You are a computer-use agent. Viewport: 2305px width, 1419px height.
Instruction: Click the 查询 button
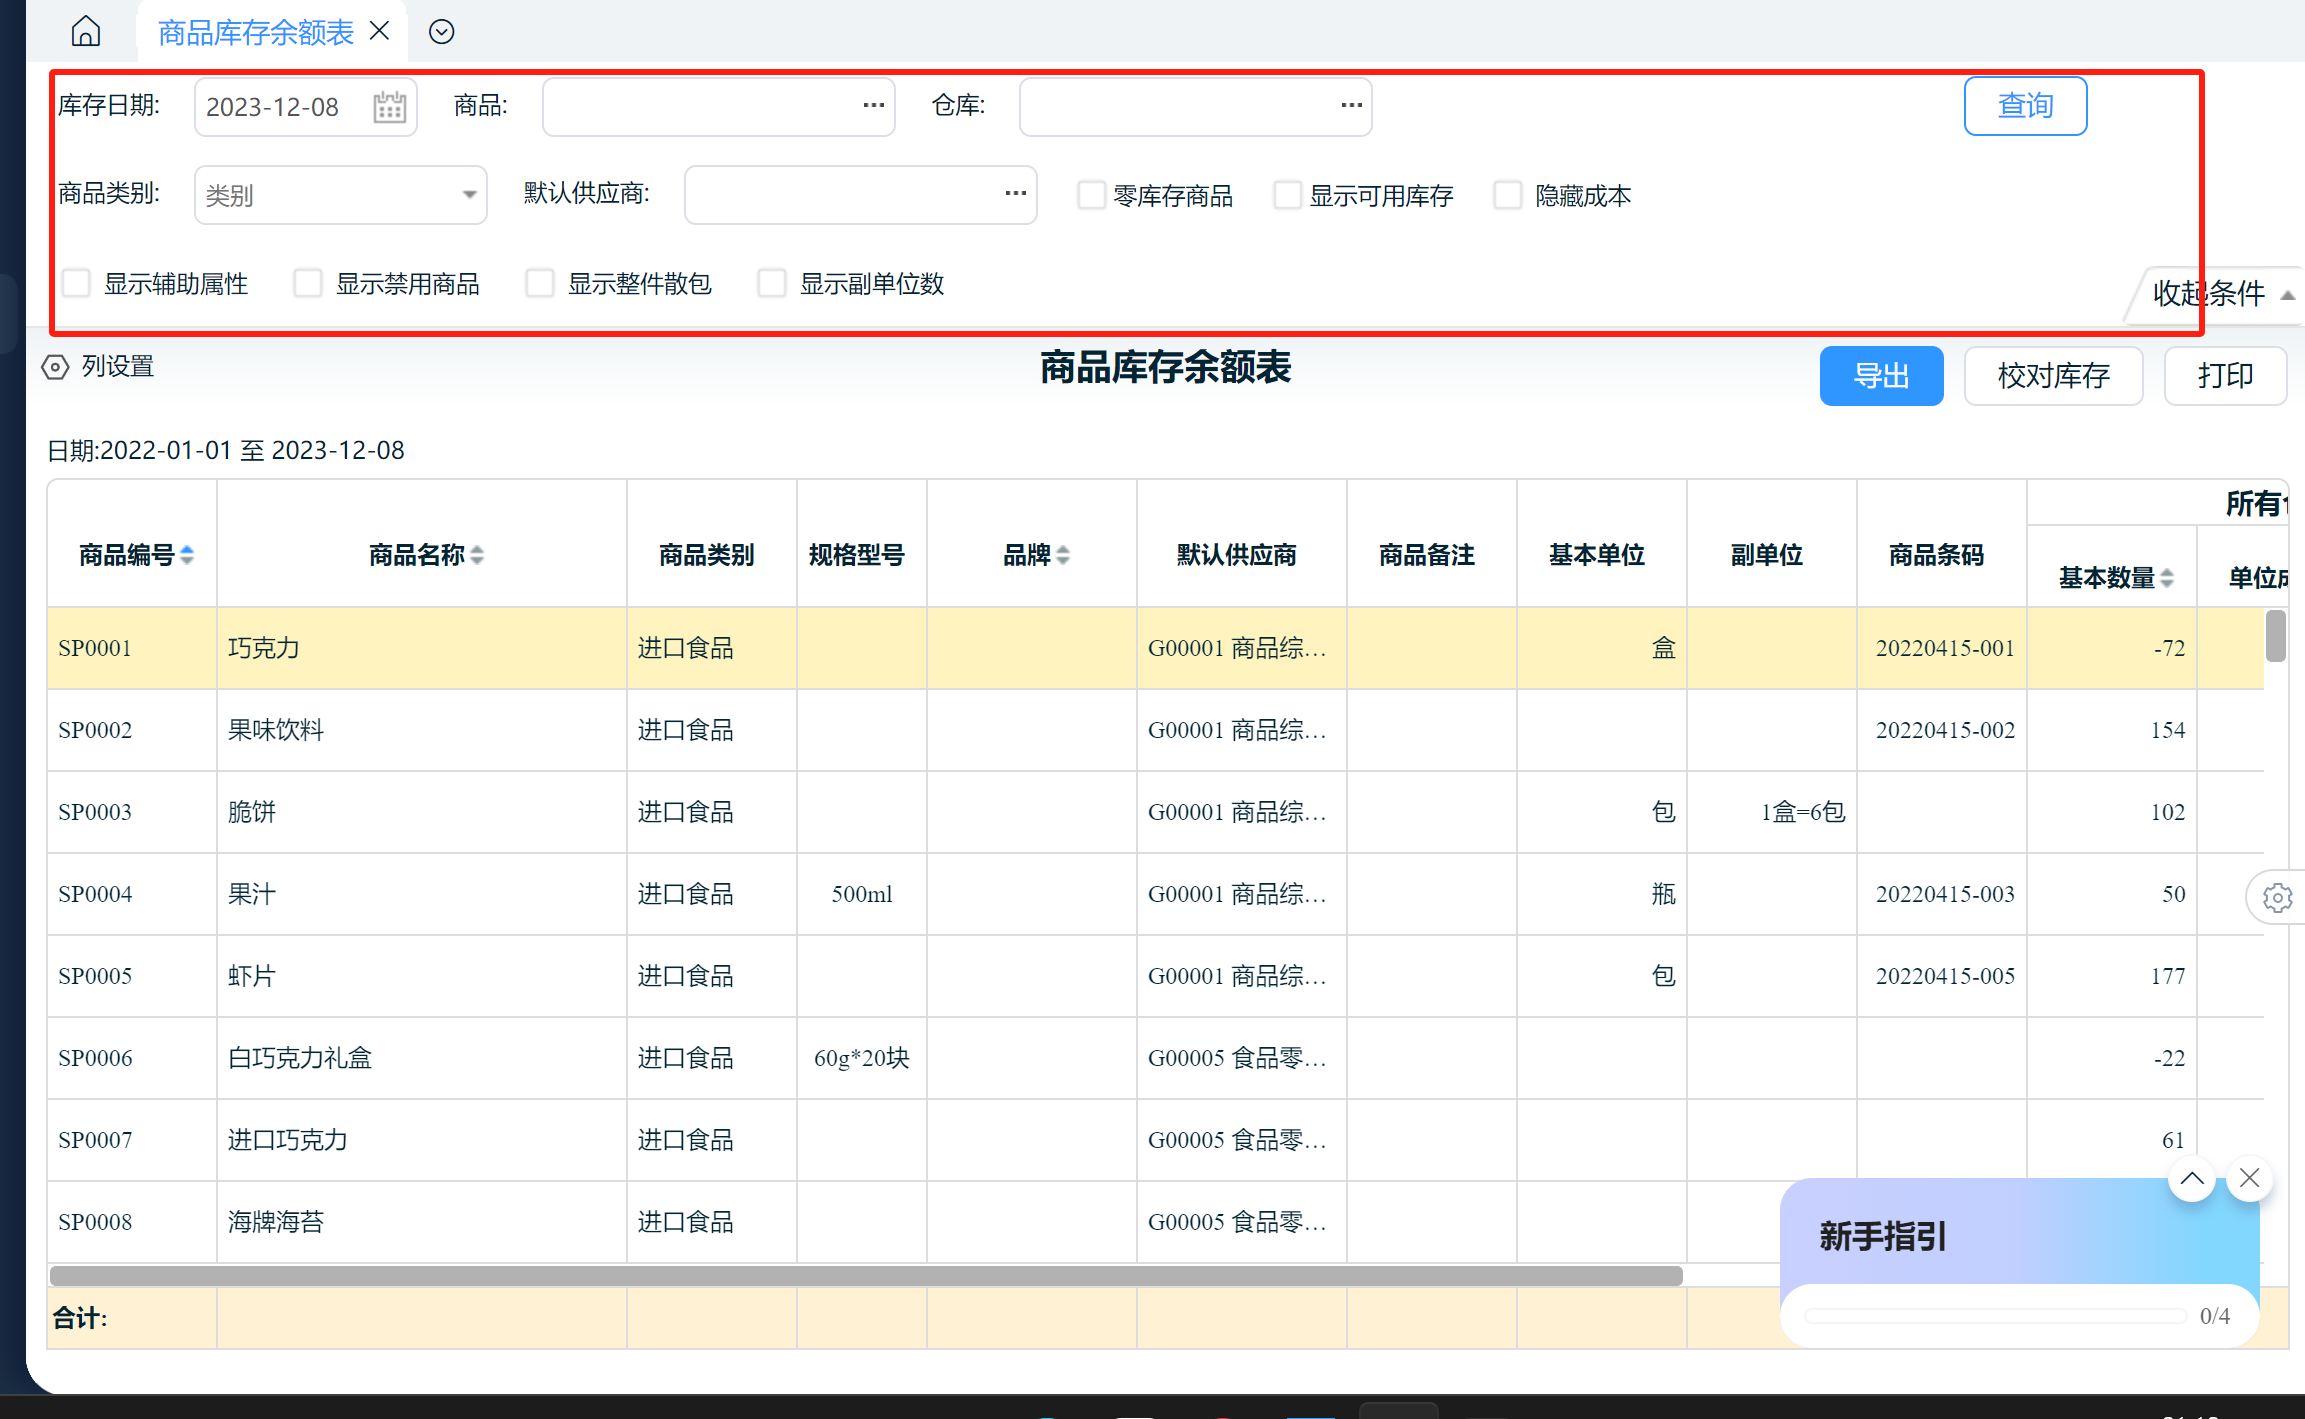2025,106
